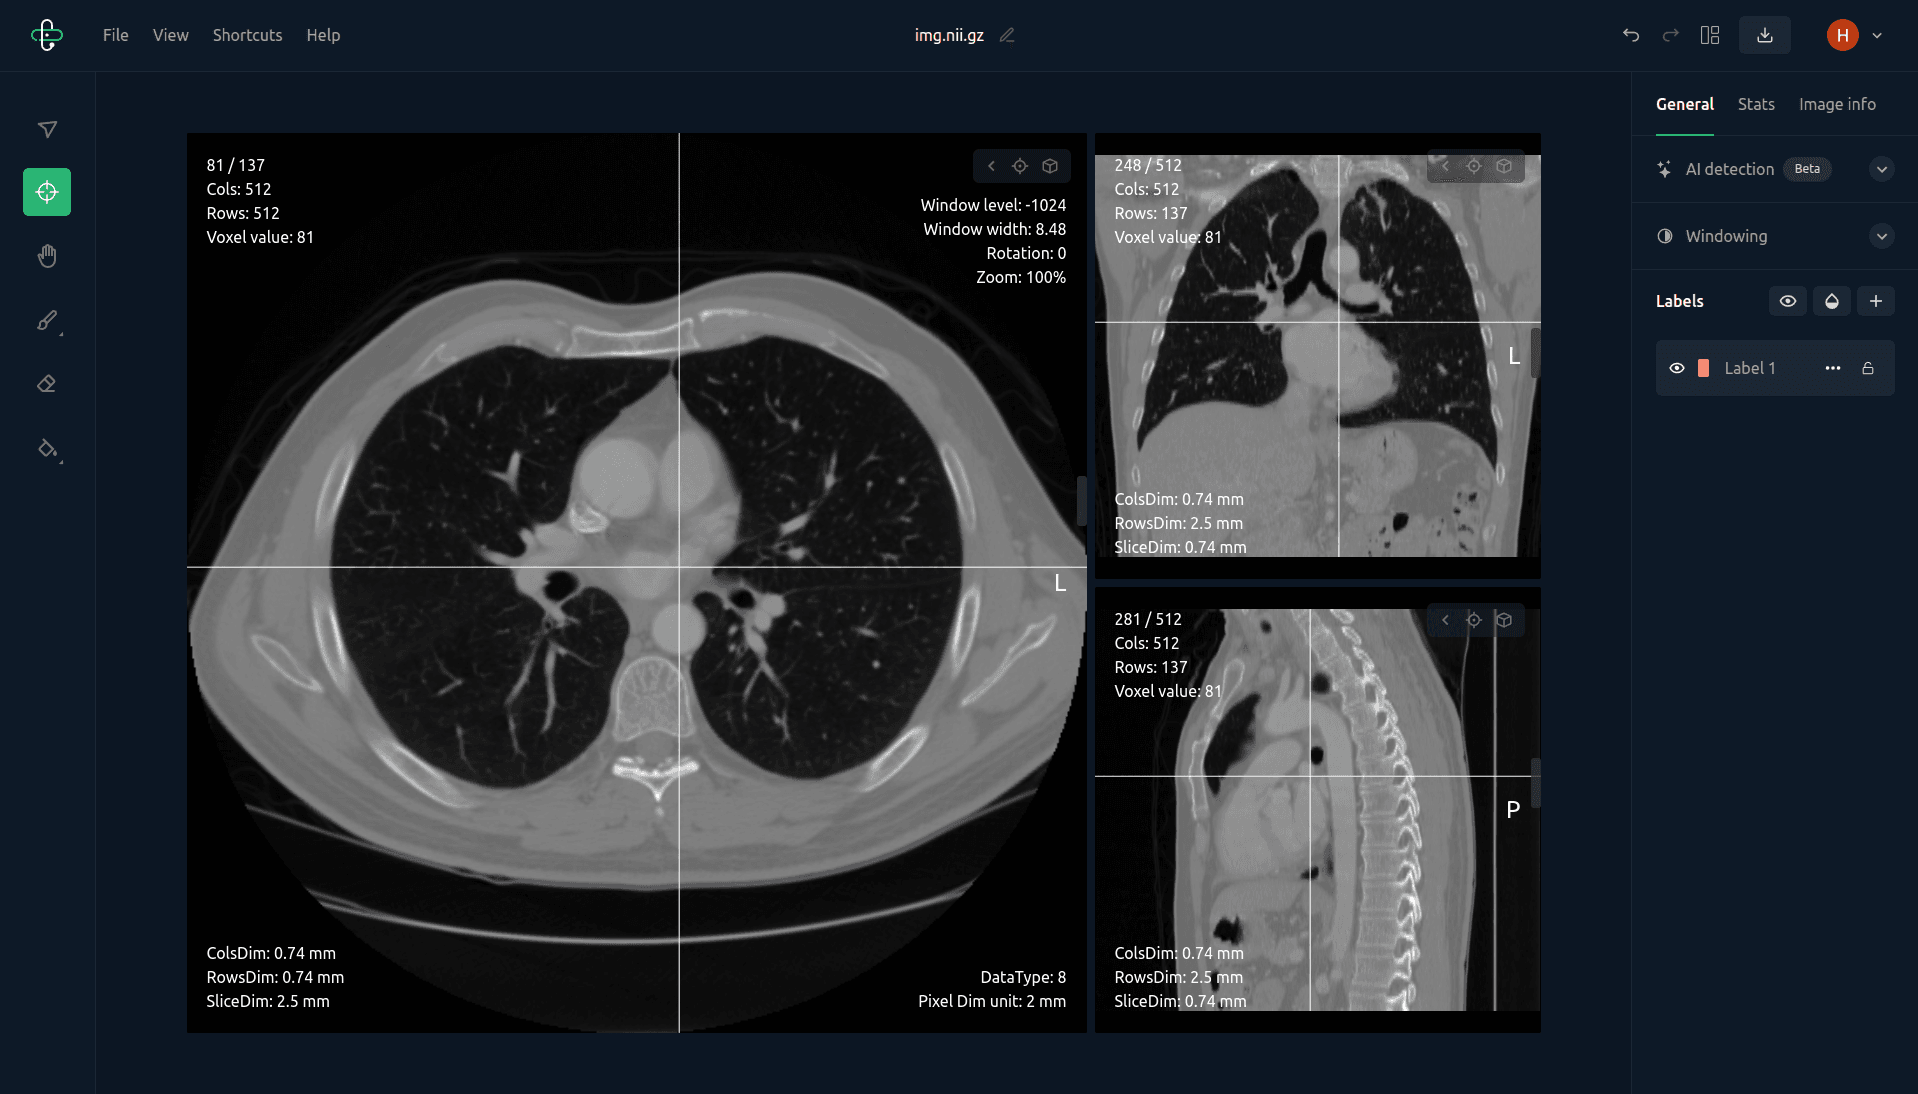
Task: Click the Label 1 color swatch
Action: coord(1703,368)
